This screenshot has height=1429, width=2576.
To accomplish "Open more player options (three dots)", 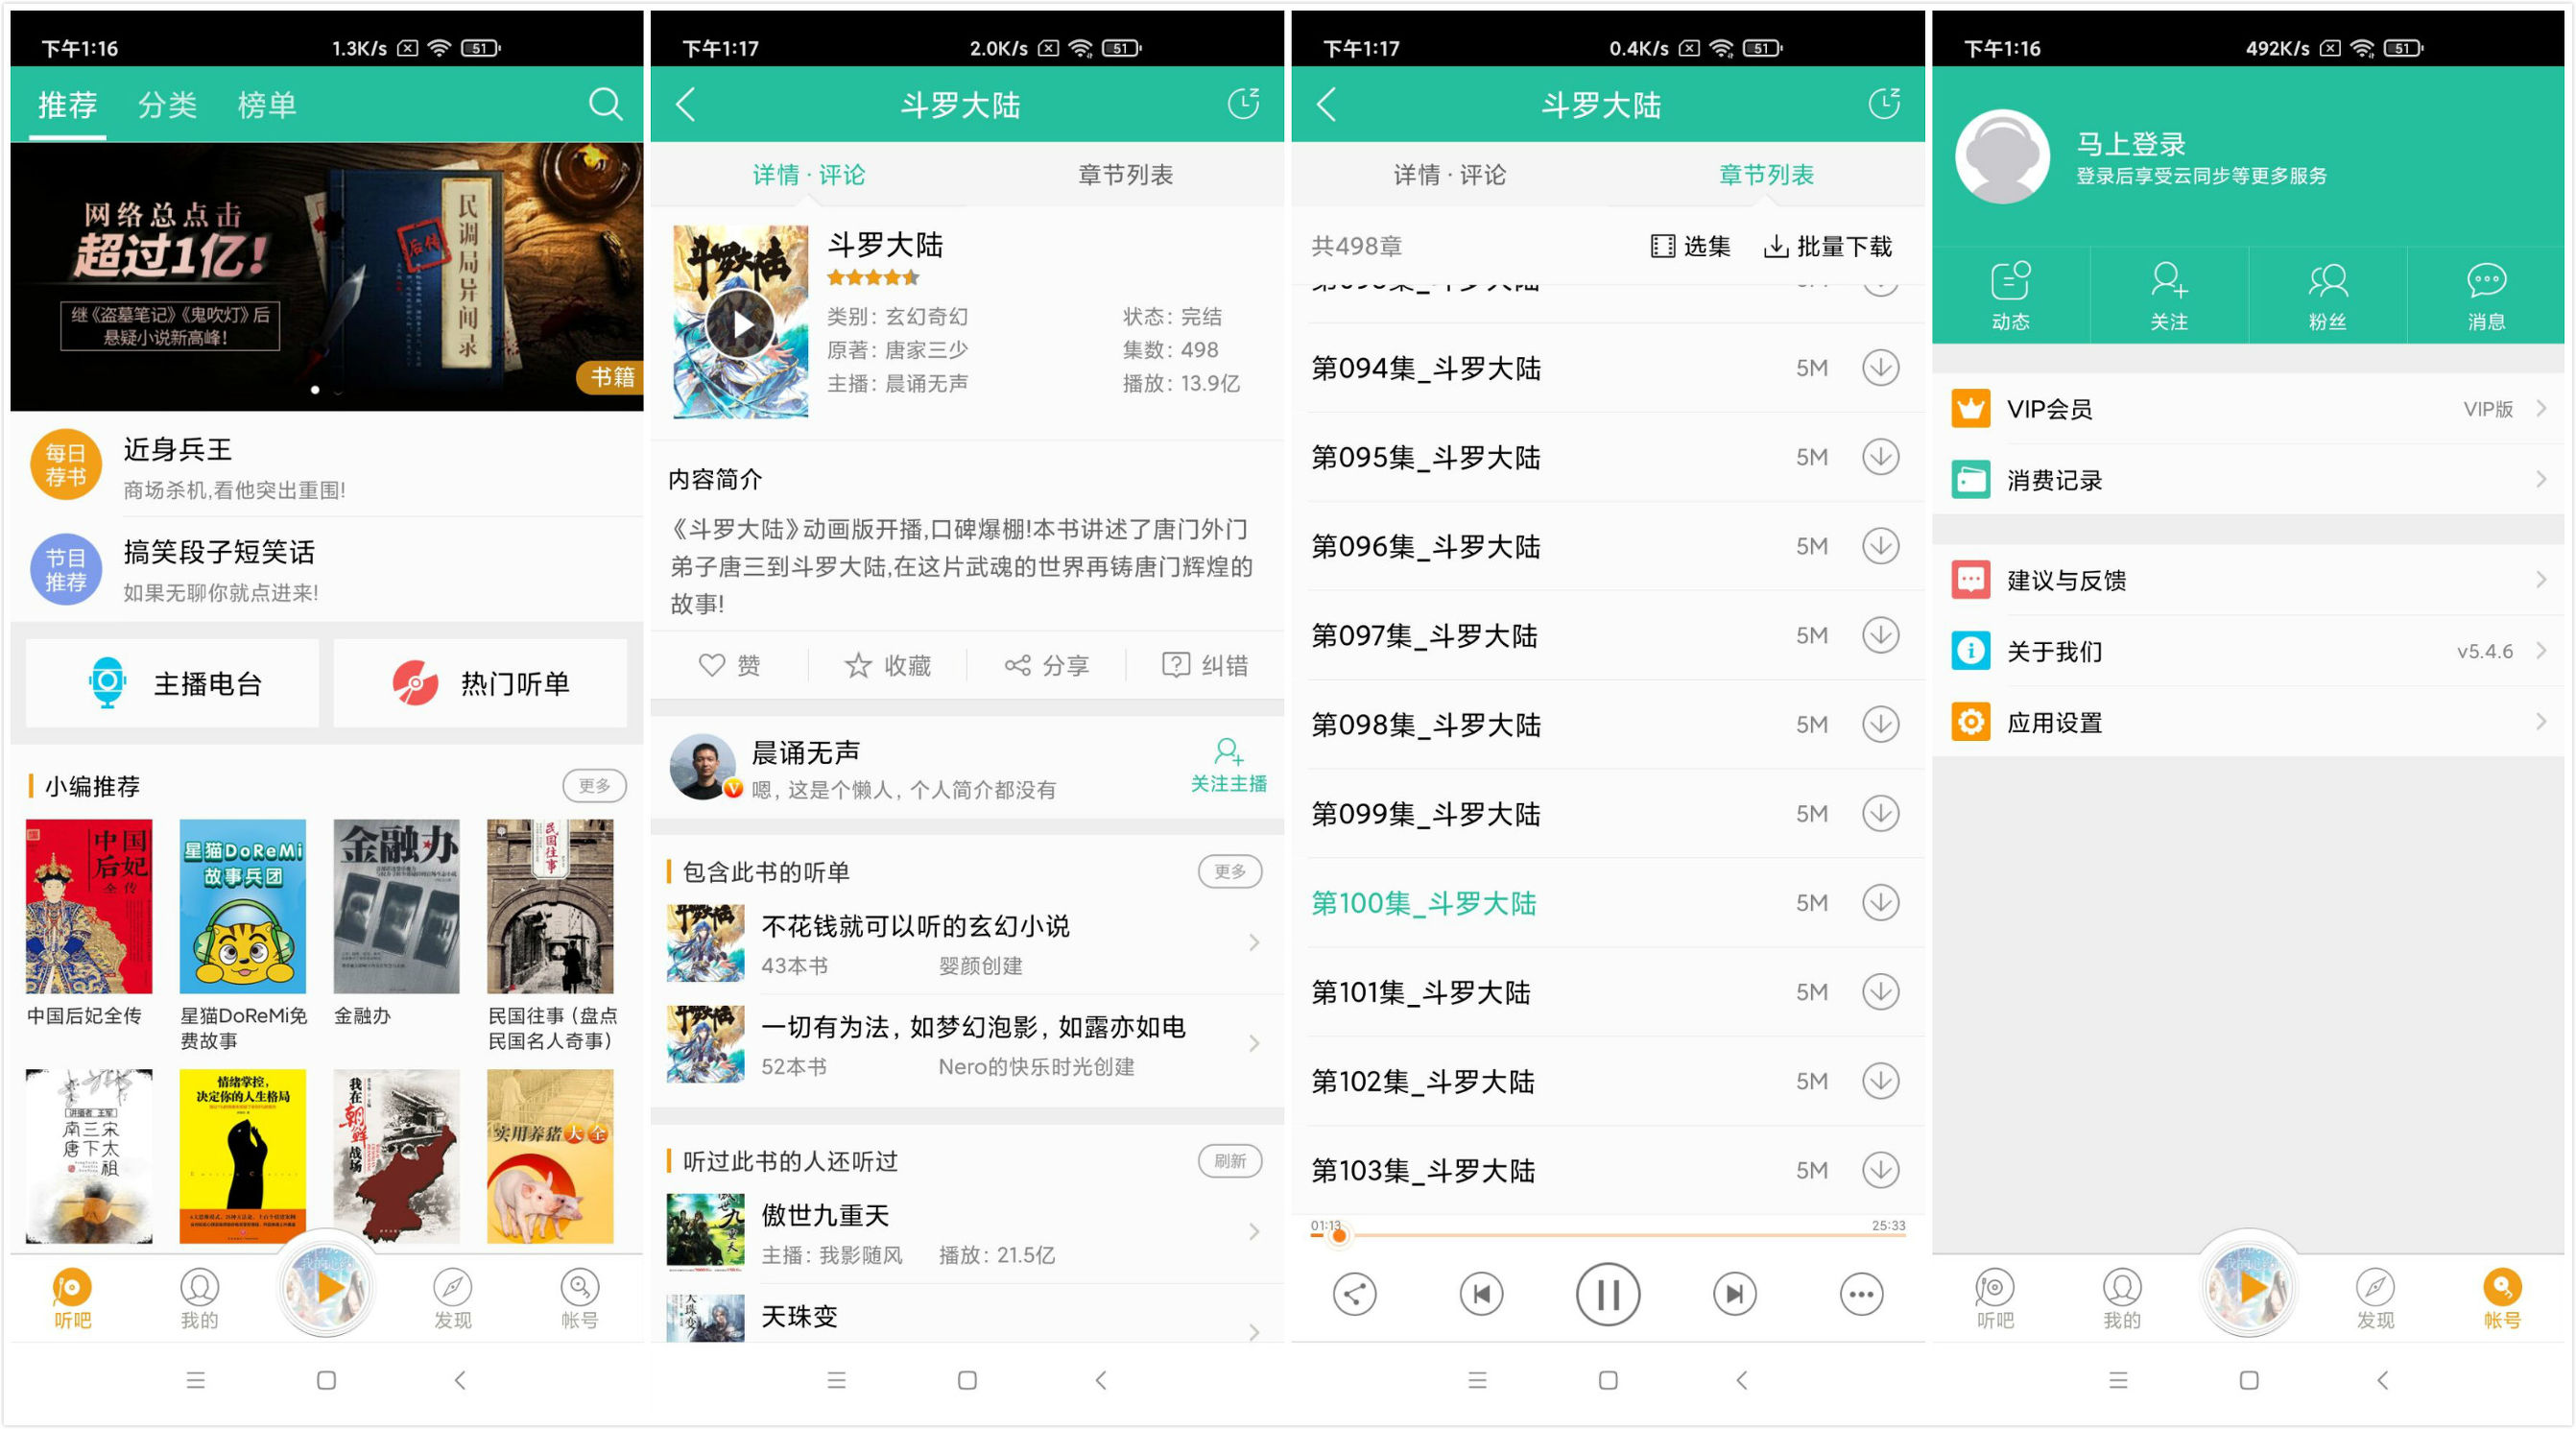I will 1861,1294.
